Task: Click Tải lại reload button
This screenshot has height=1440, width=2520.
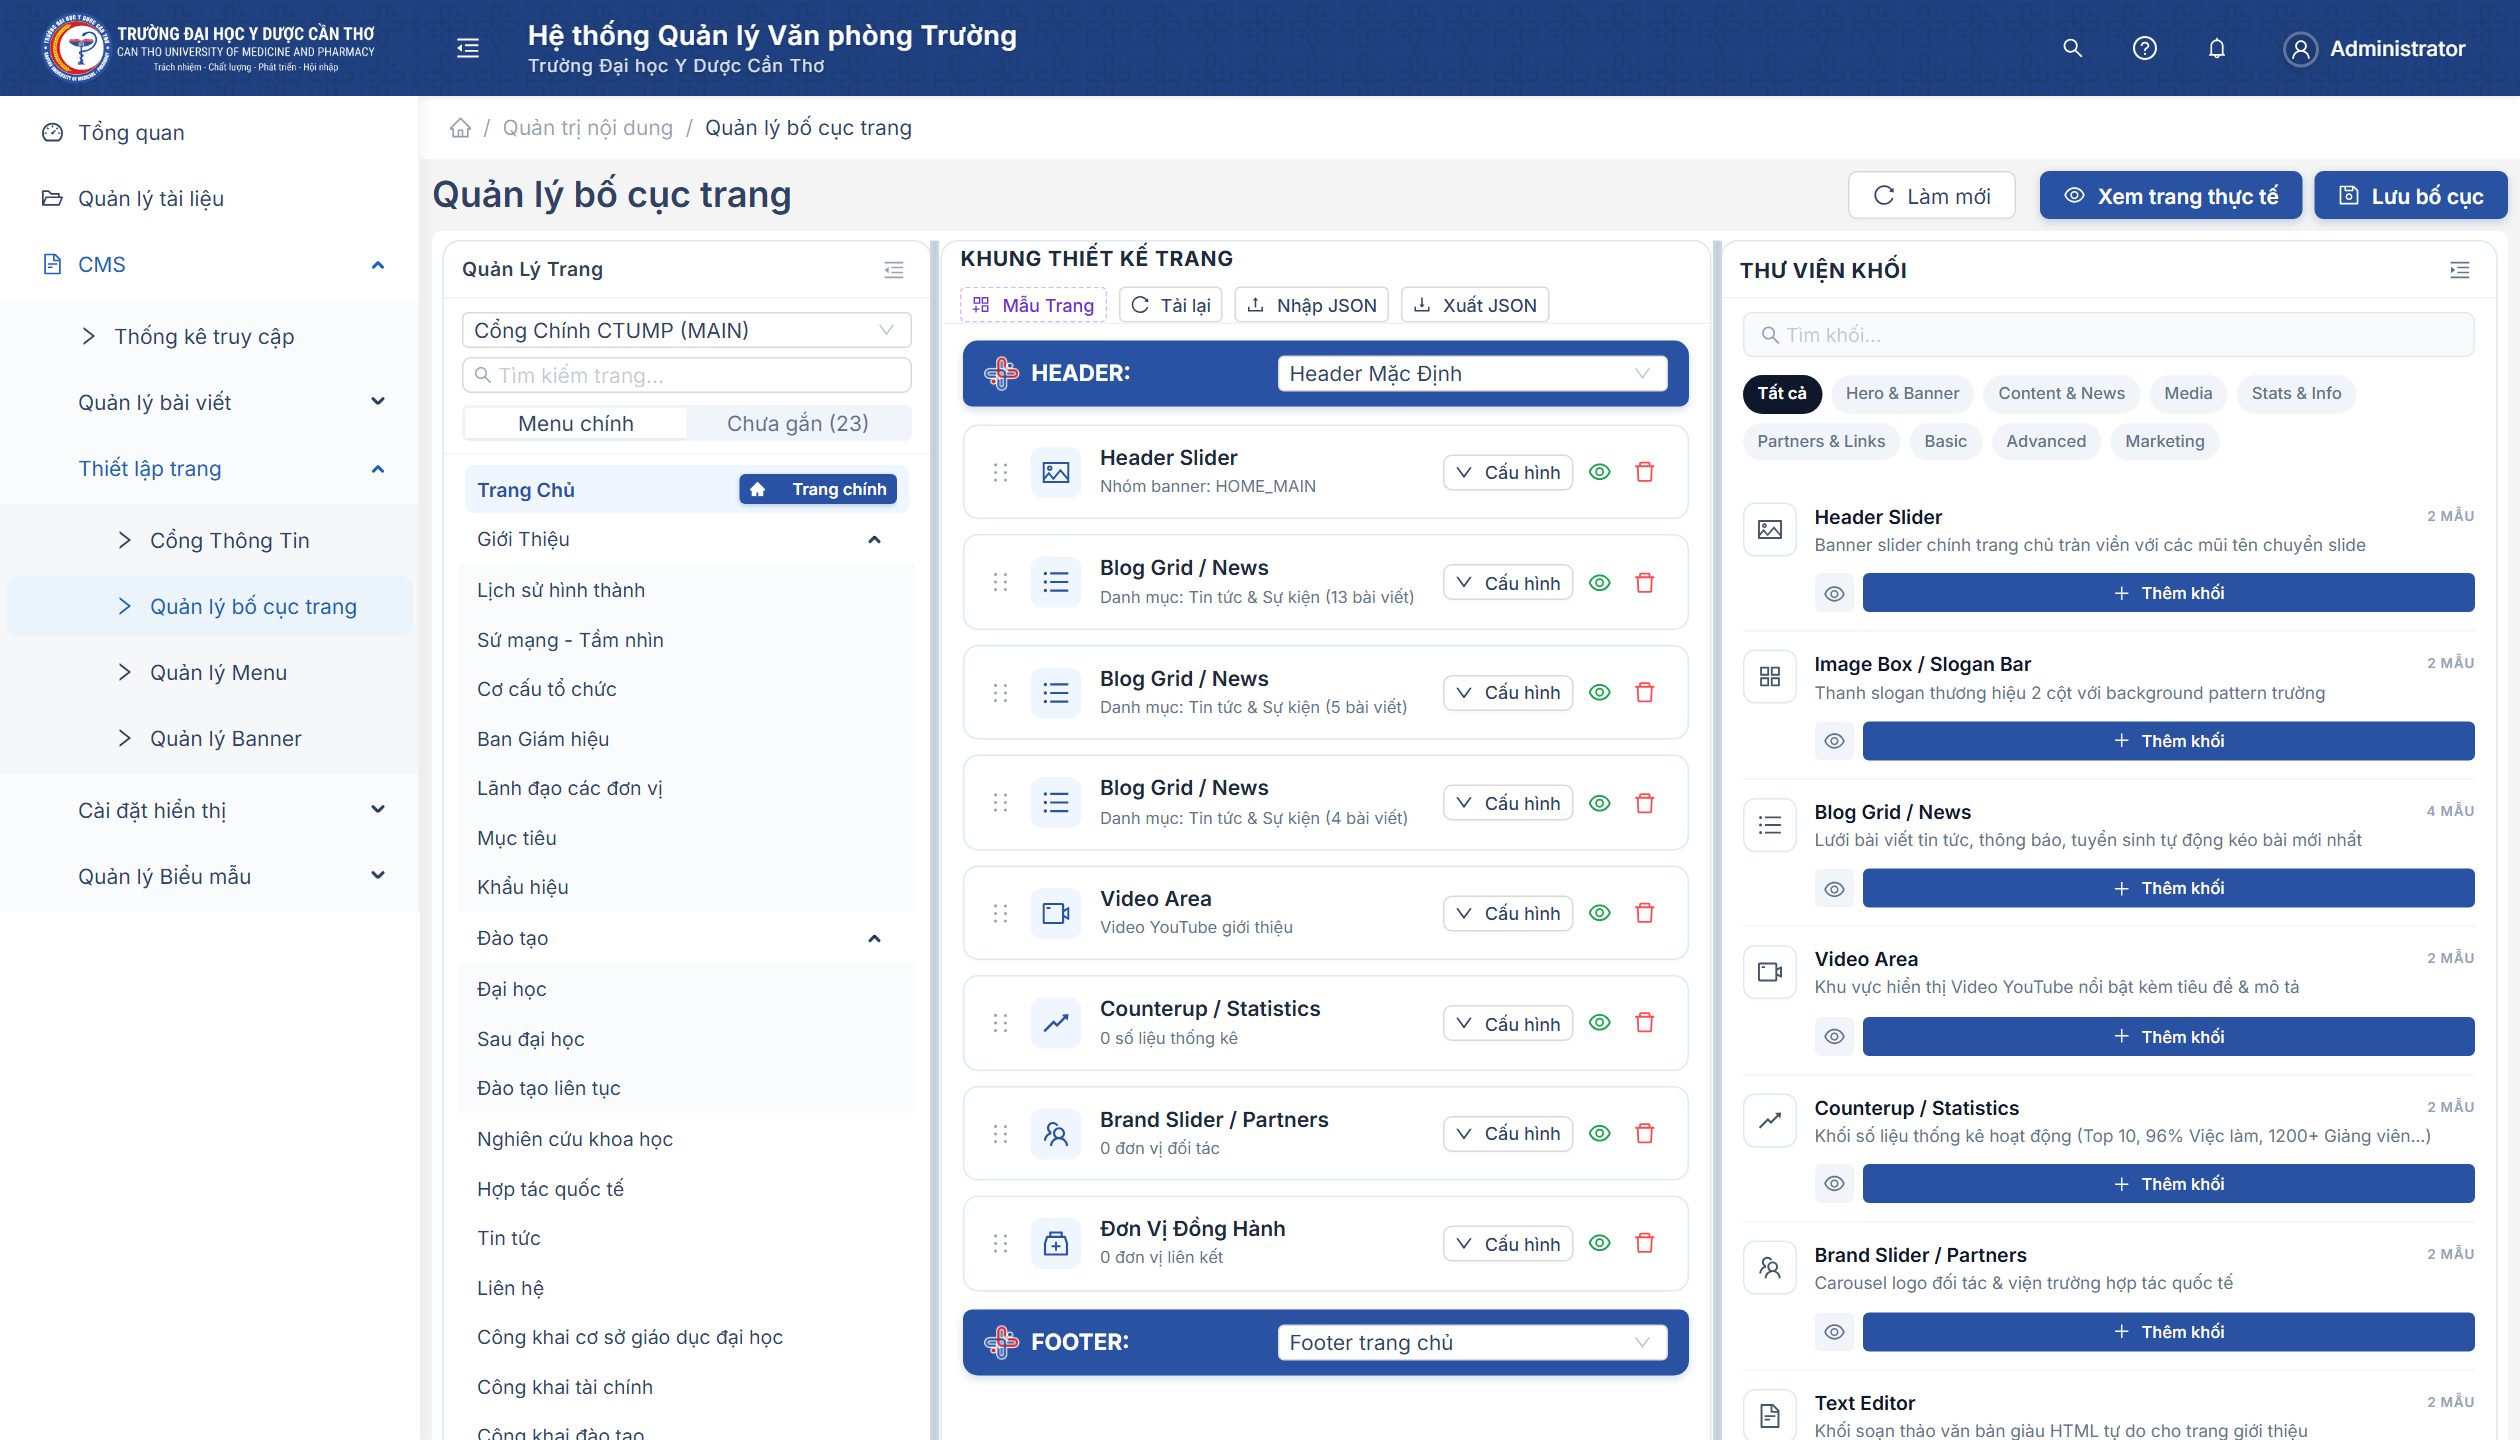Action: 1171,305
